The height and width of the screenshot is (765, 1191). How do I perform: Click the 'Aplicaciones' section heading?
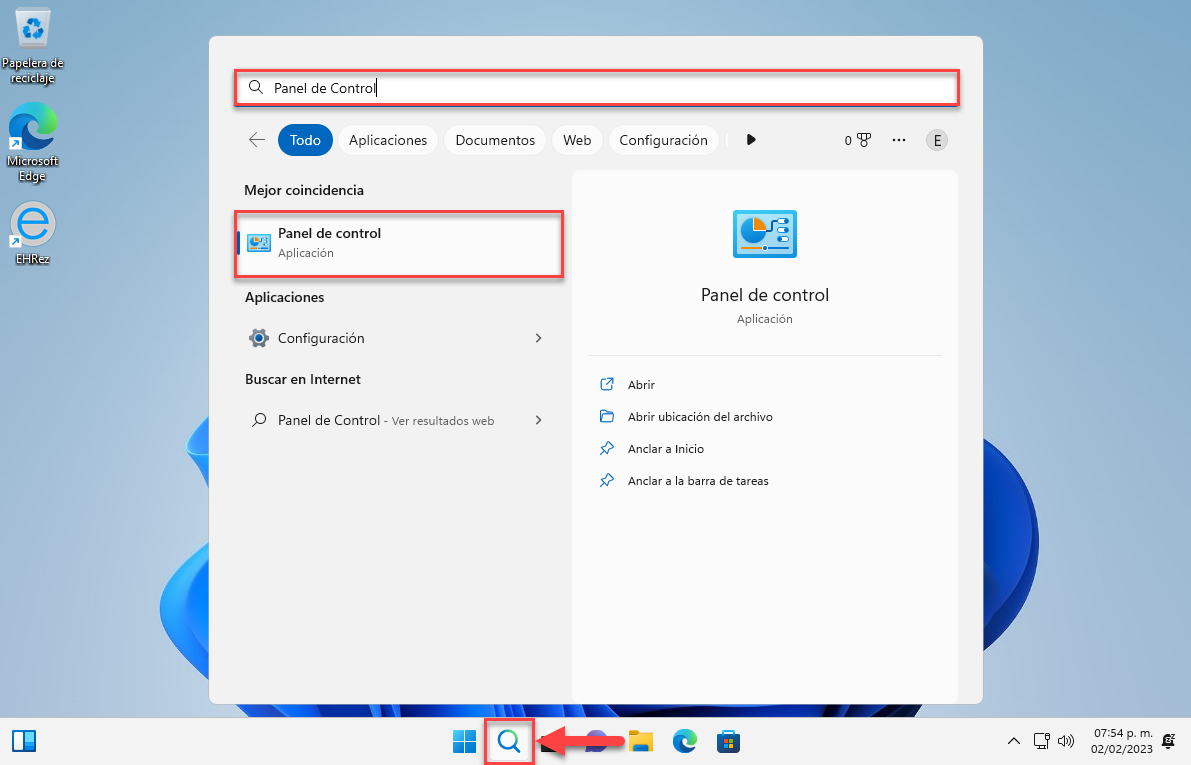point(284,297)
